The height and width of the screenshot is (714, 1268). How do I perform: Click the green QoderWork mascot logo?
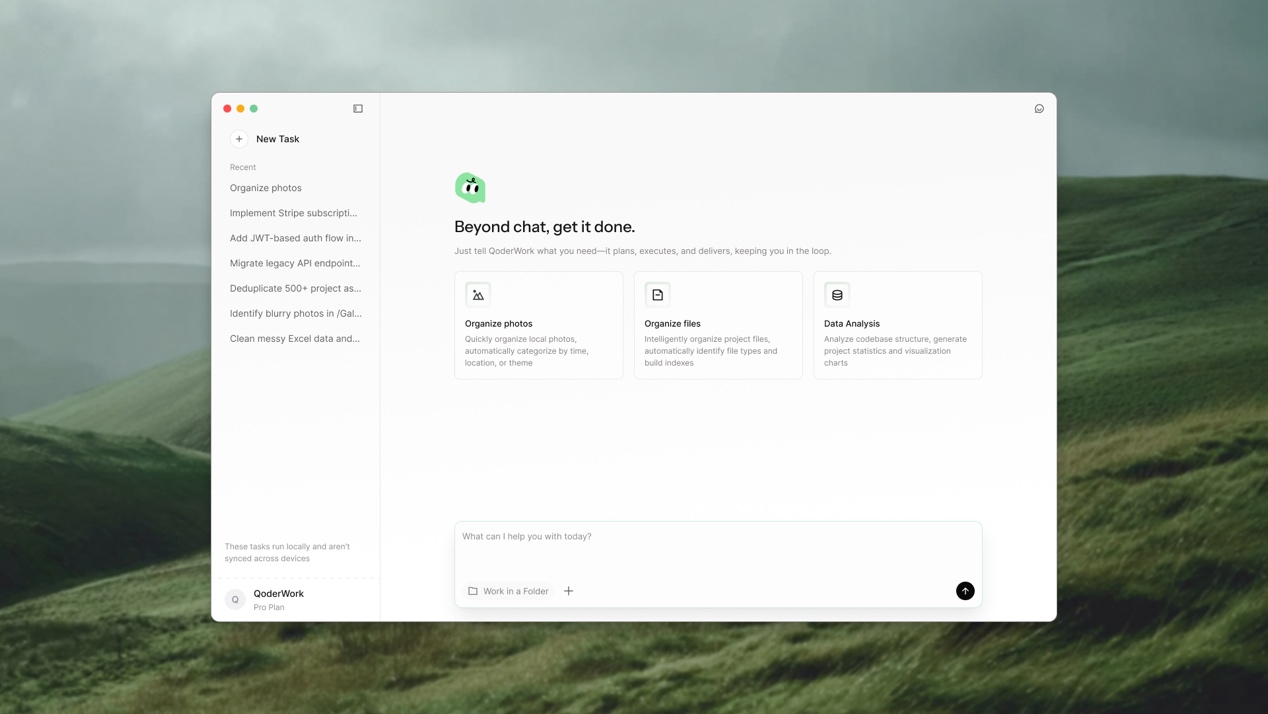click(470, 187)
